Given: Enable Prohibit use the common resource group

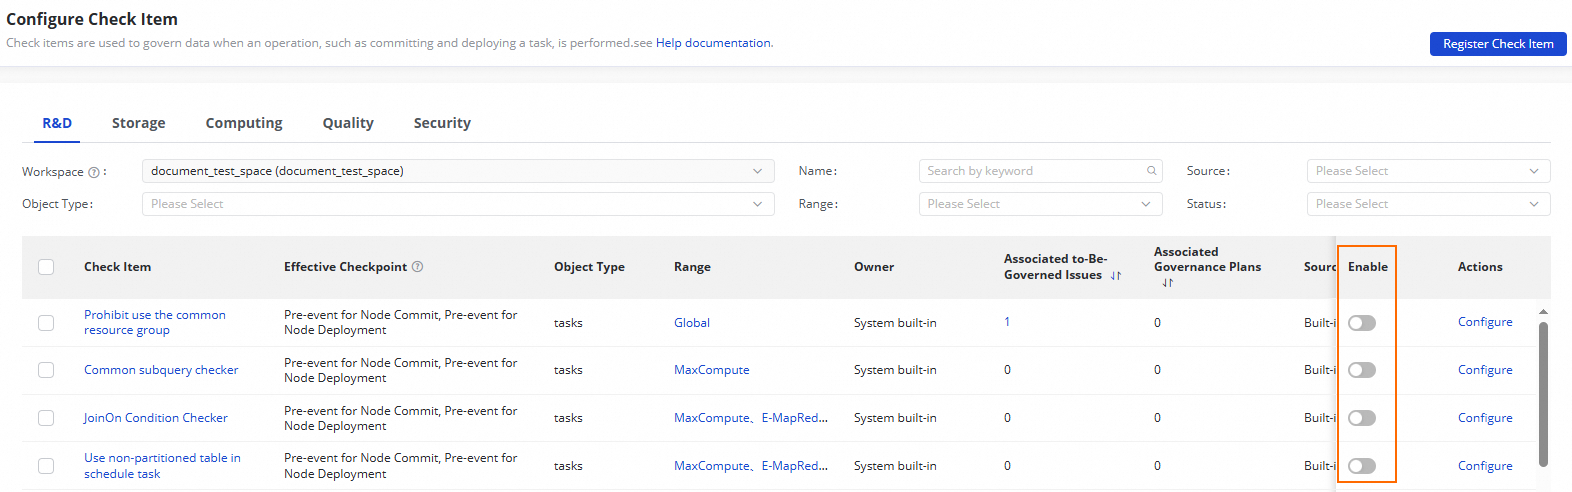Looking at the screenshot, I should point(1362,323).
